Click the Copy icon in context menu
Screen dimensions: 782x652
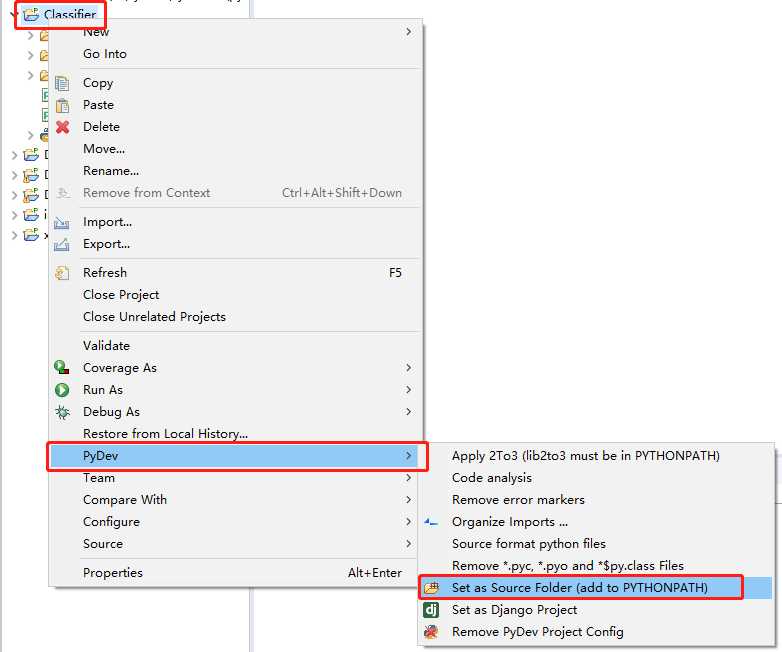point(62,83)
